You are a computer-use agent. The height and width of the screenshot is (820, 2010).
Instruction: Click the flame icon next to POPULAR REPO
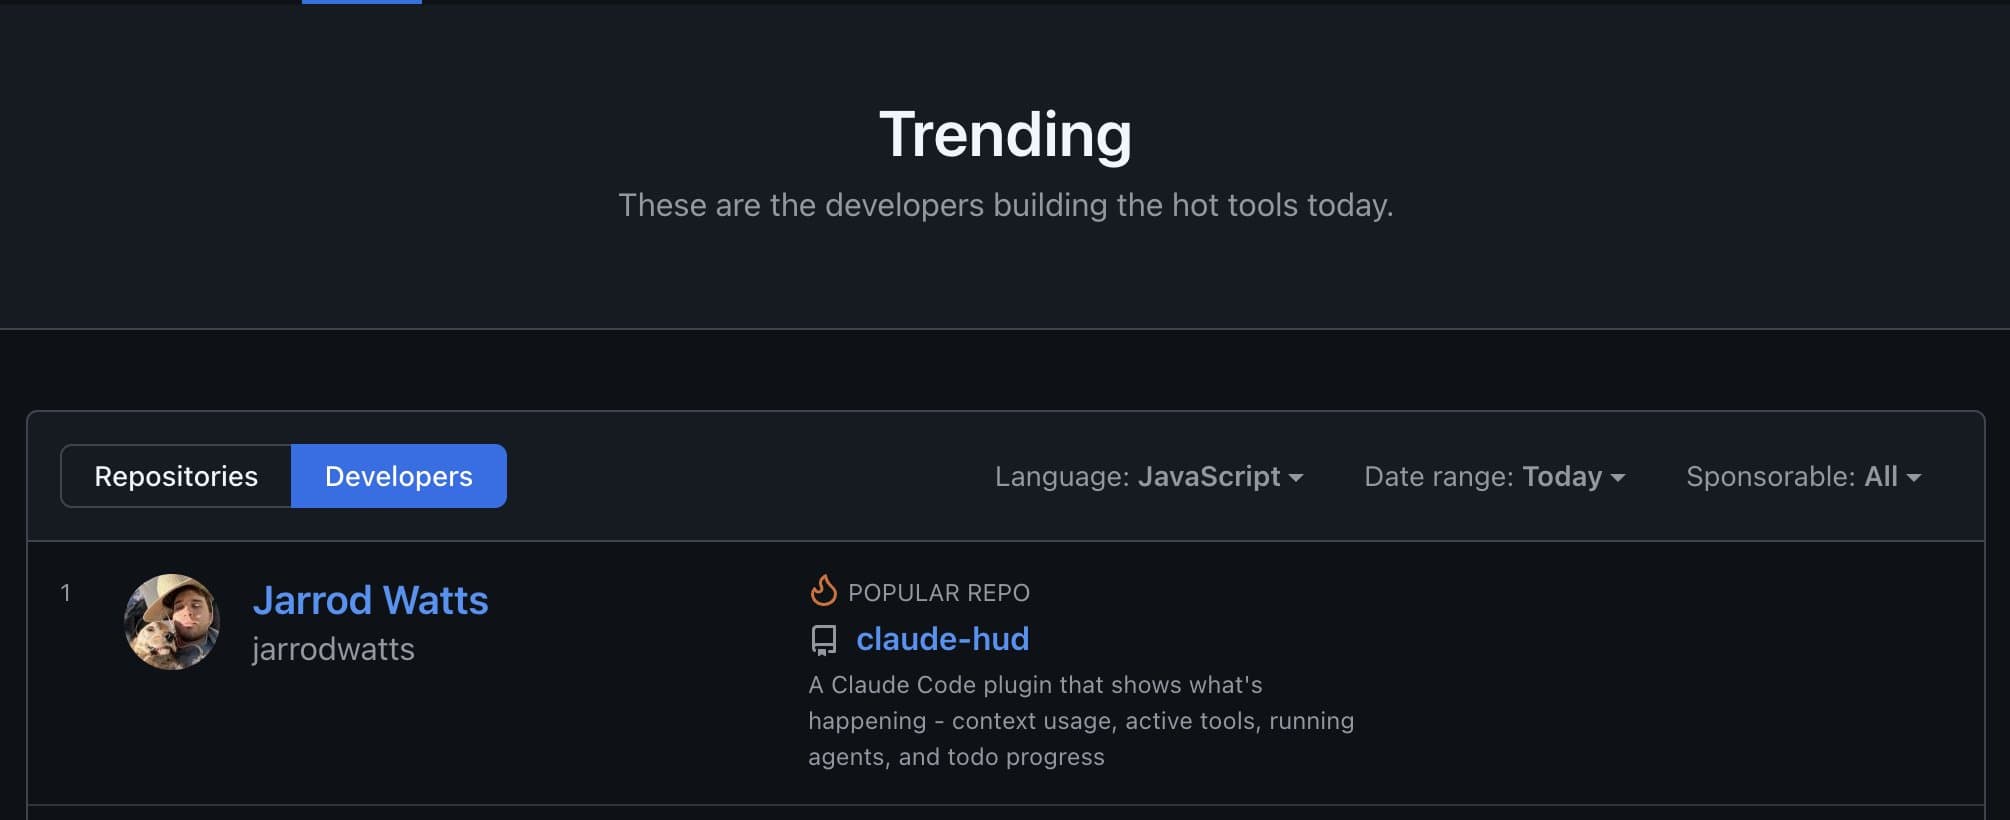click(822, 592)
